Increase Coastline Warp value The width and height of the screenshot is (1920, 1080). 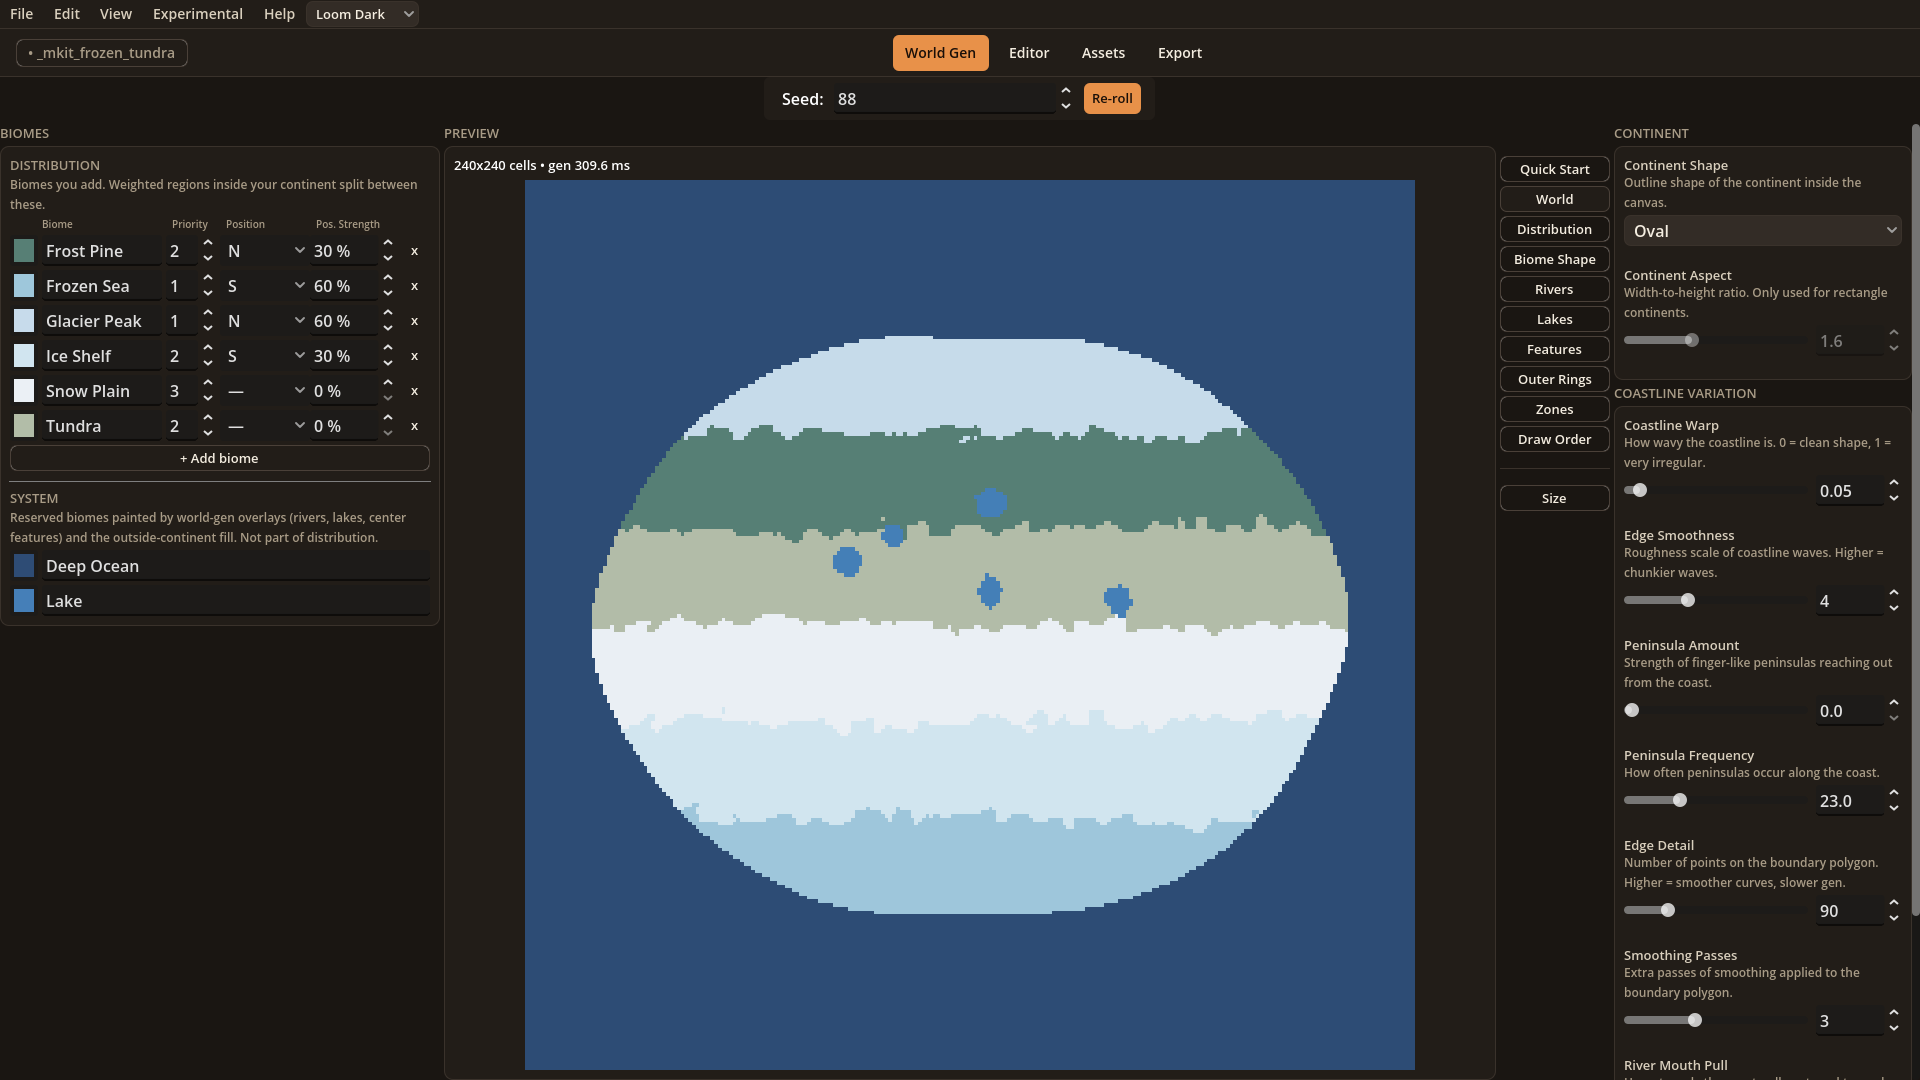pyautogui.click(x=1894, y=483)
